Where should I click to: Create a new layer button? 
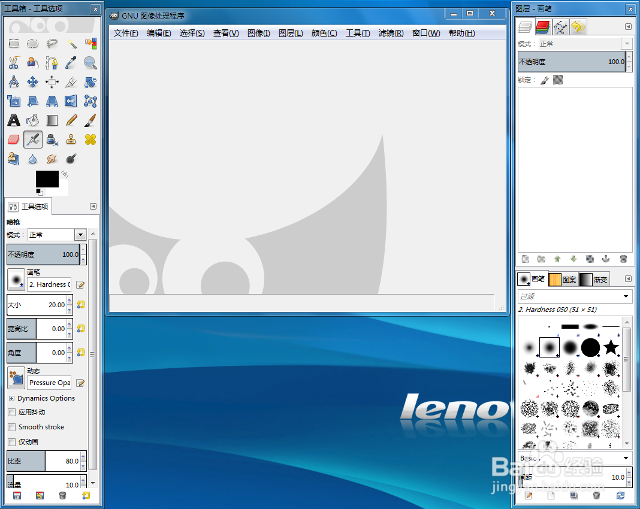coord(525,259)
